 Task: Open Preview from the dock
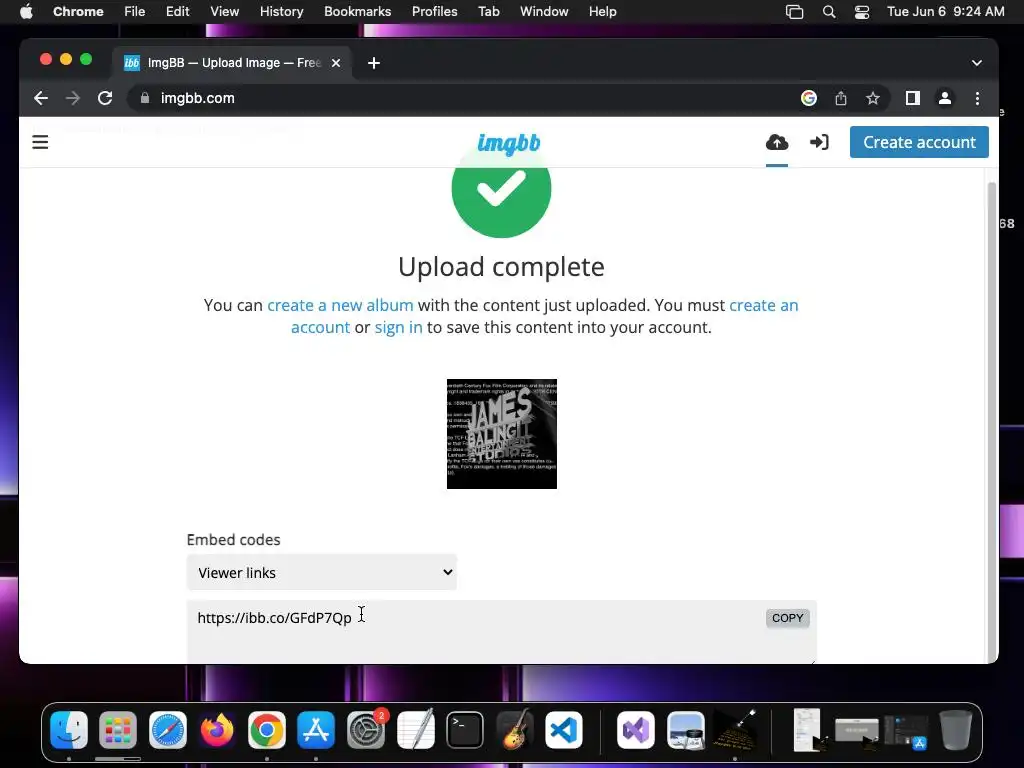pyautogui.click(x=685, y=729)
